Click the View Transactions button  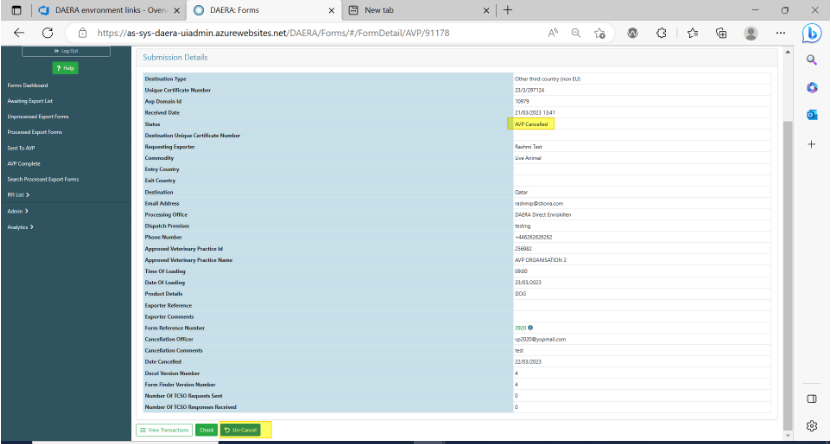coord(164,430)
